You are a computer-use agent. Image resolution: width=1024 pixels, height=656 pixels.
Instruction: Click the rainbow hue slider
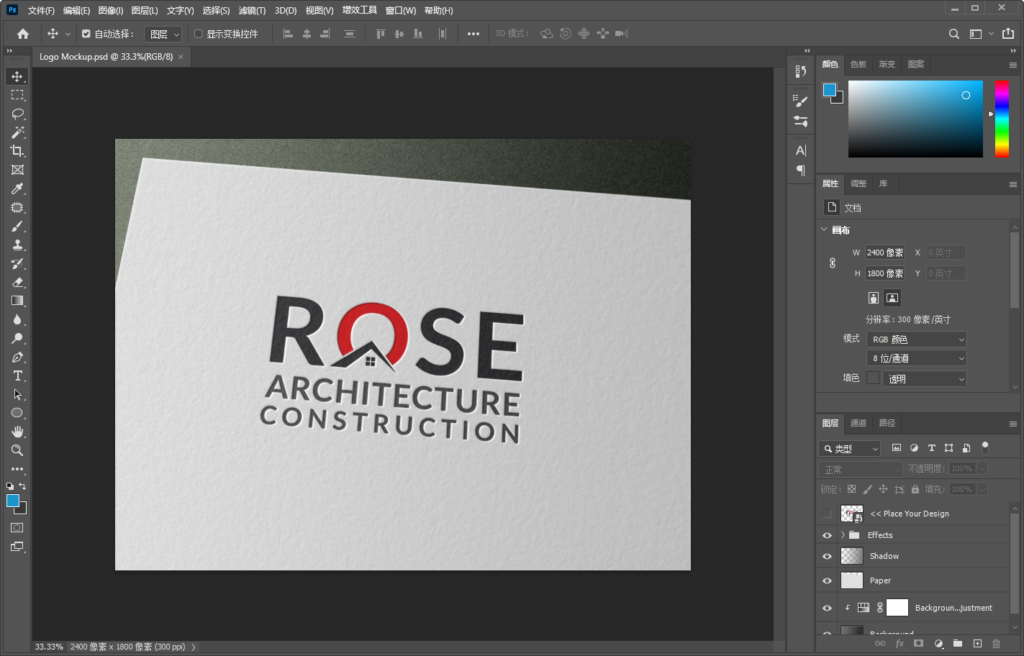pos(1002,119)
